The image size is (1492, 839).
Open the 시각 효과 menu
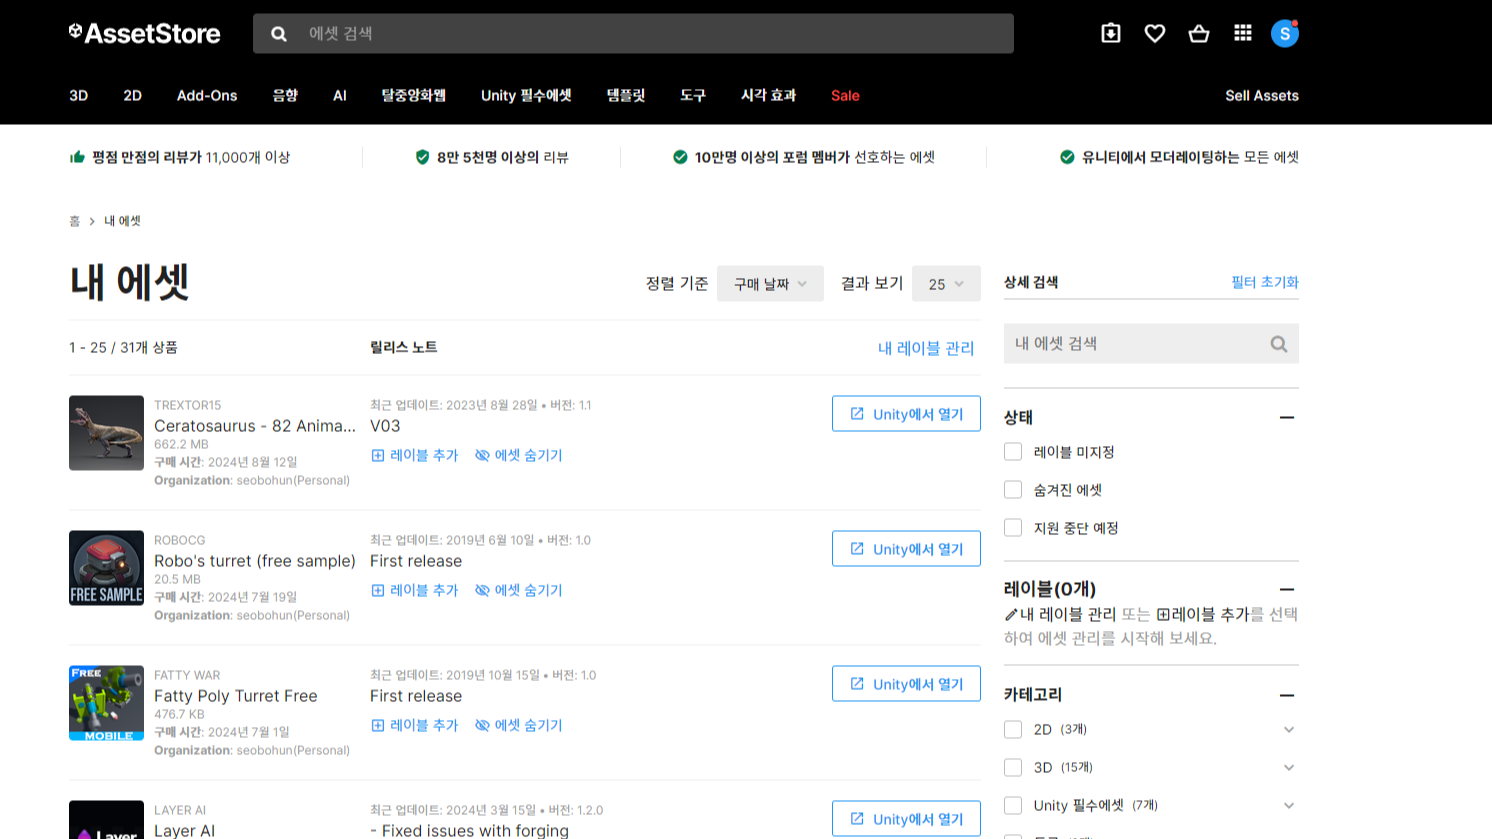tap(768, 96)
